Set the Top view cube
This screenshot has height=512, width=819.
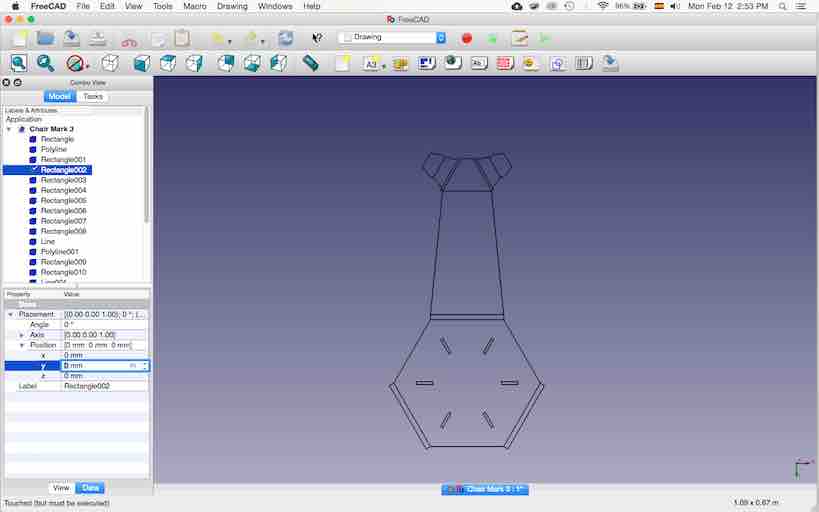click(x=168, y=63)
